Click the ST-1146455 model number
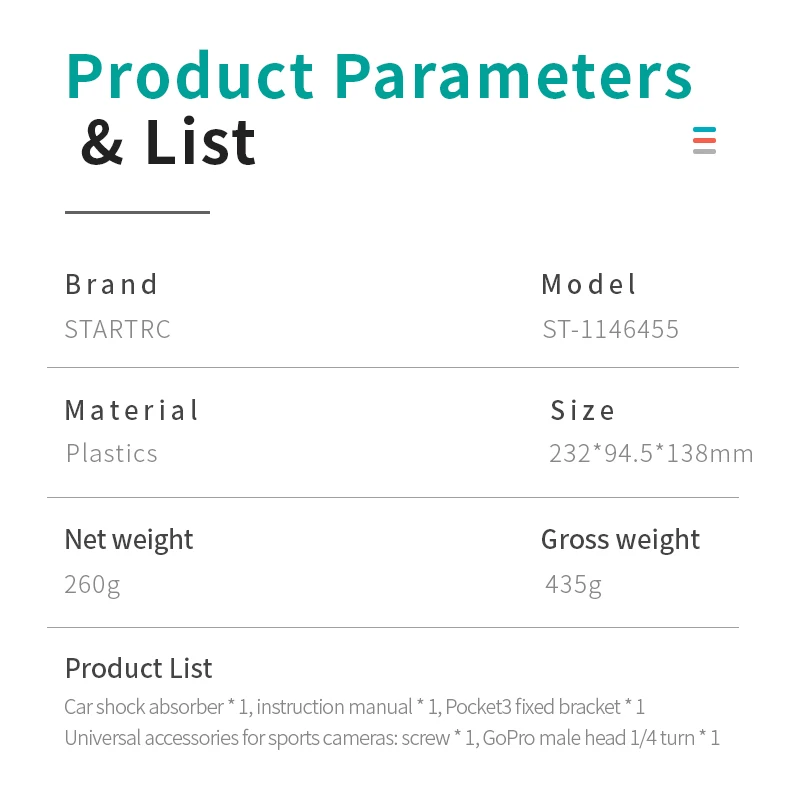 610,329
